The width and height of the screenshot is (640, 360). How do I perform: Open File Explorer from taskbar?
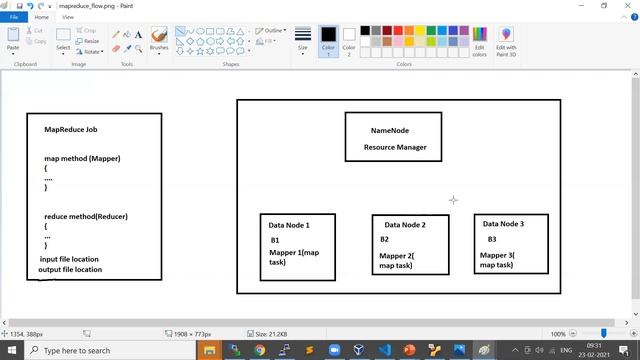210,350
